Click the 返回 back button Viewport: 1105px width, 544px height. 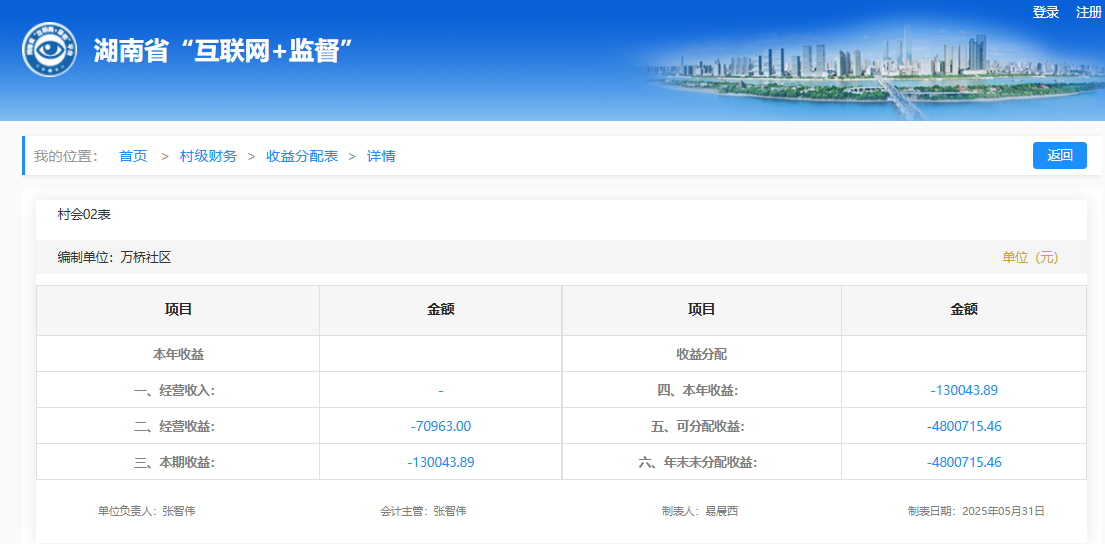[x=1060, y=156]
